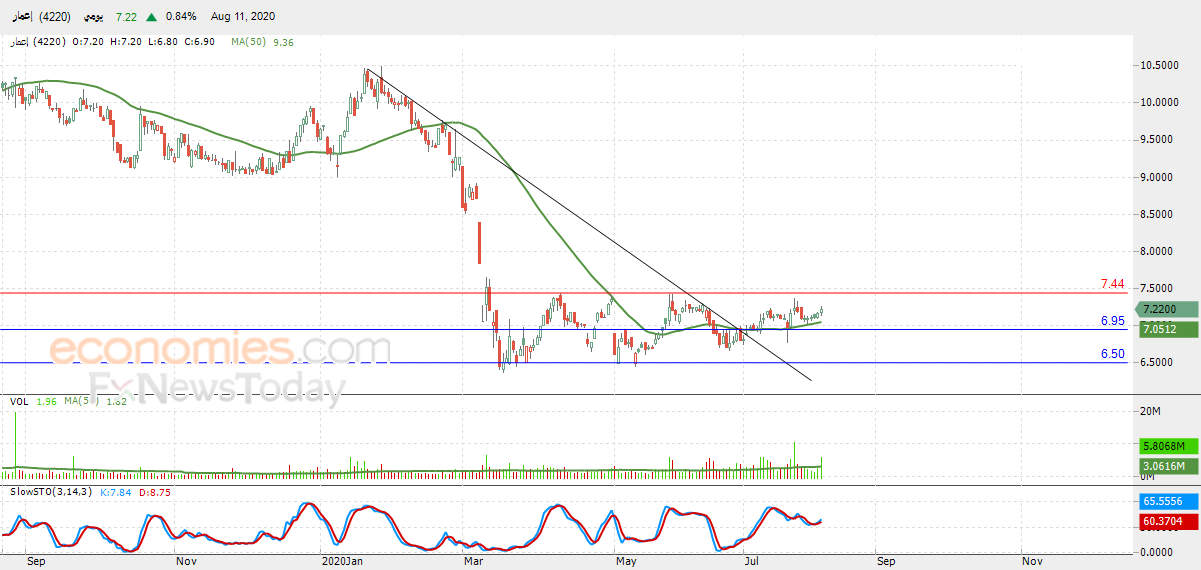Viewport: 1201px width, 570px height.
Task: Click the 0.0000 stochastic axis label
Action: [1157, 552]
